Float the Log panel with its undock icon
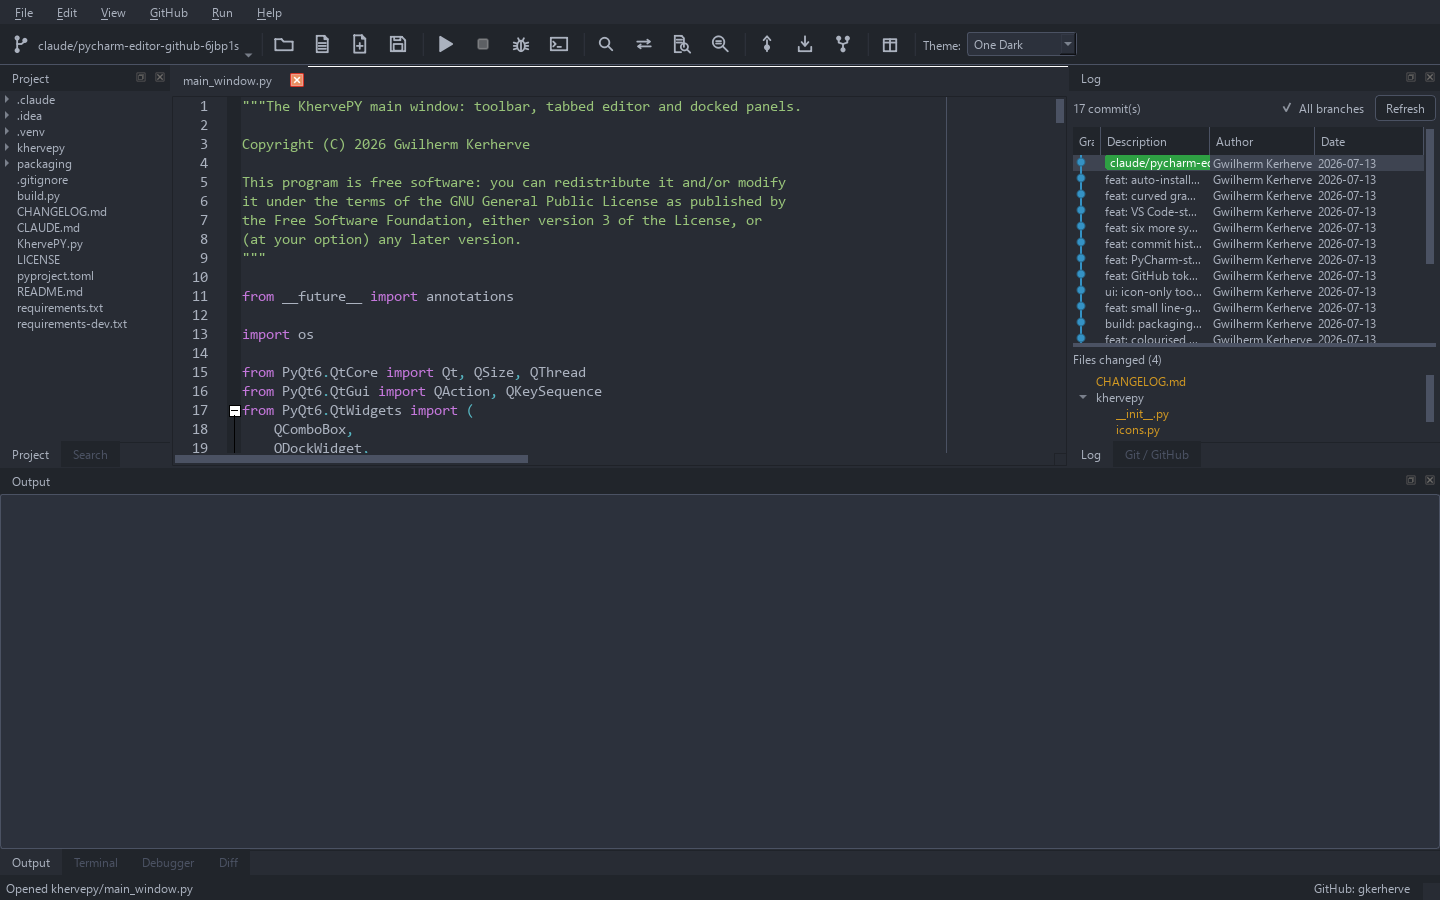This screenshot has width=1440, height=900. point(1411,77)
